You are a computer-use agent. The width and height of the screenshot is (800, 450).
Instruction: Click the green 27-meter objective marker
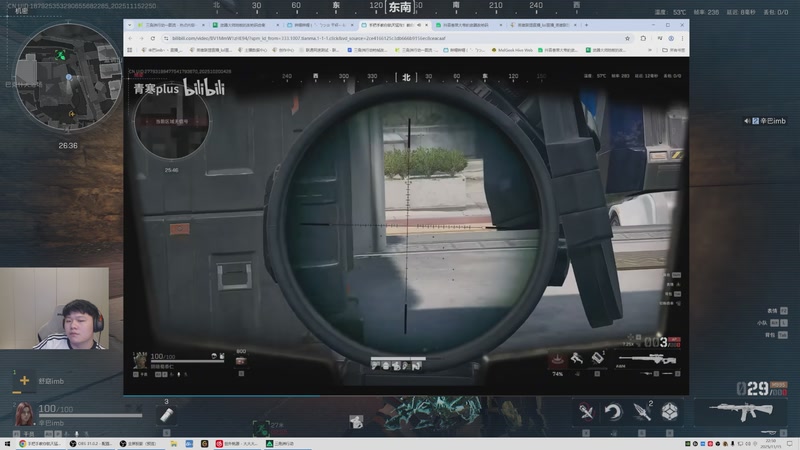pos(261,427)
